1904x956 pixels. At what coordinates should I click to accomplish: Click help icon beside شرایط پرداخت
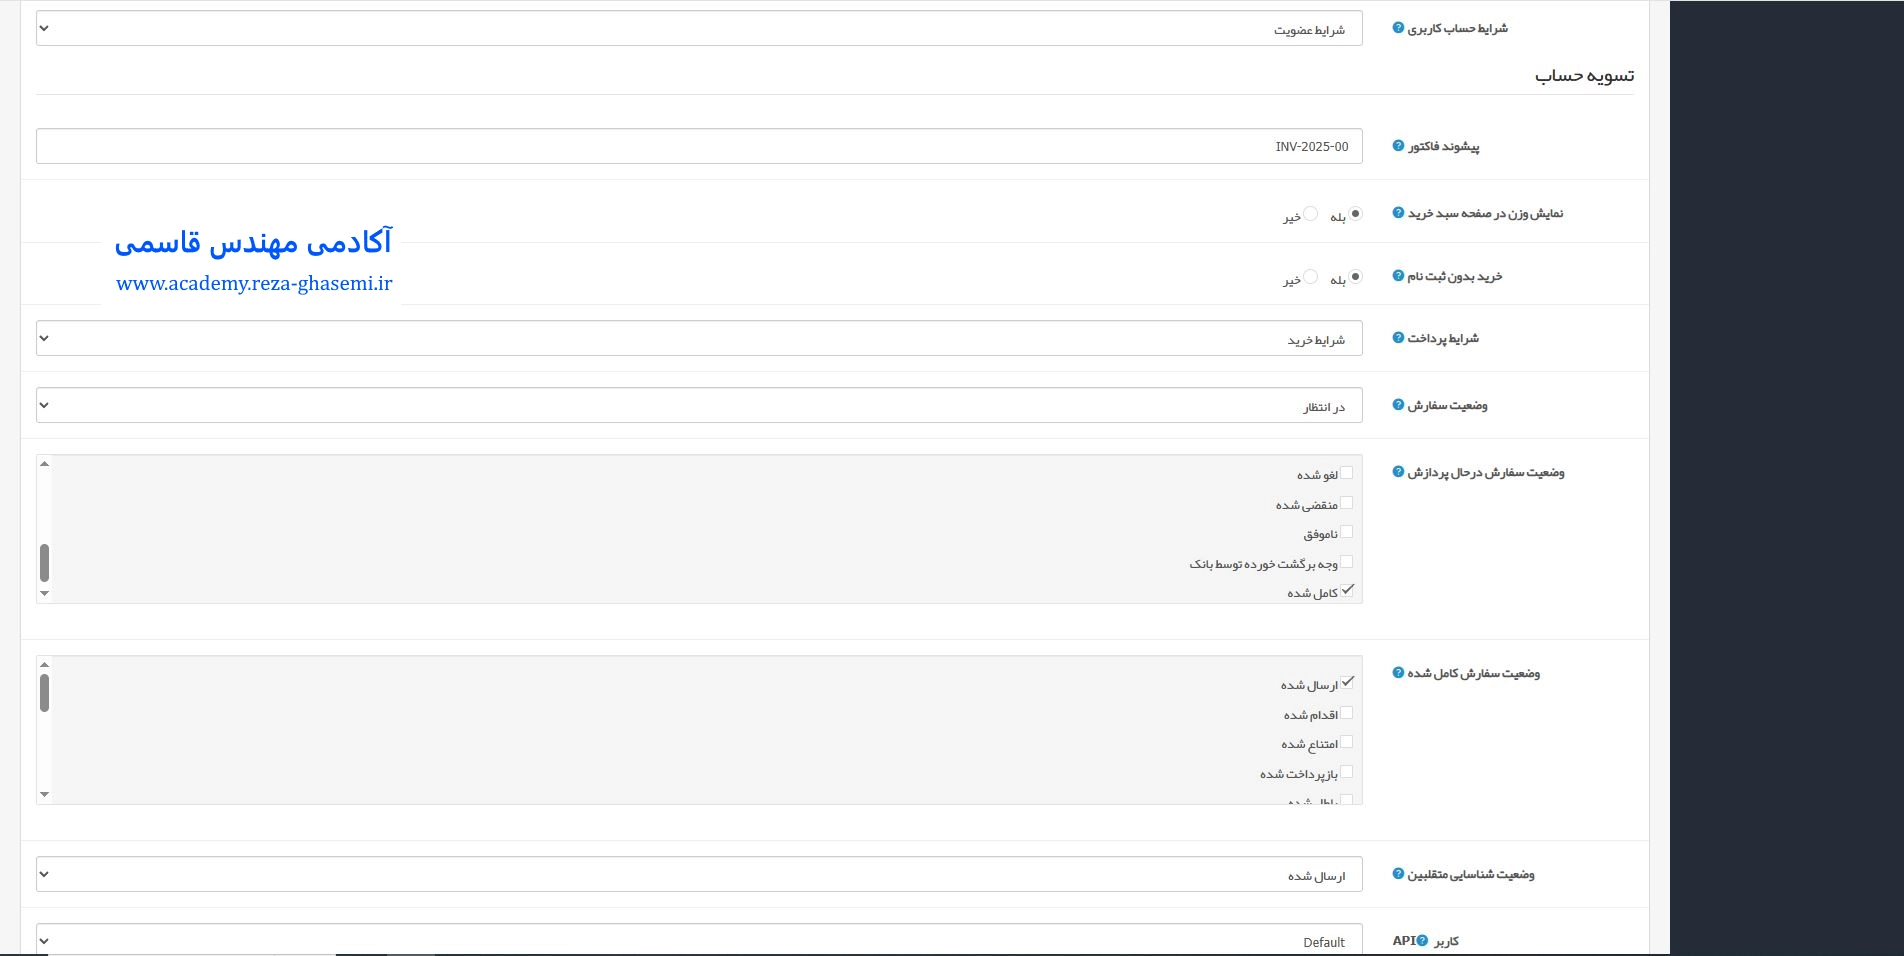coord(1398,338)
